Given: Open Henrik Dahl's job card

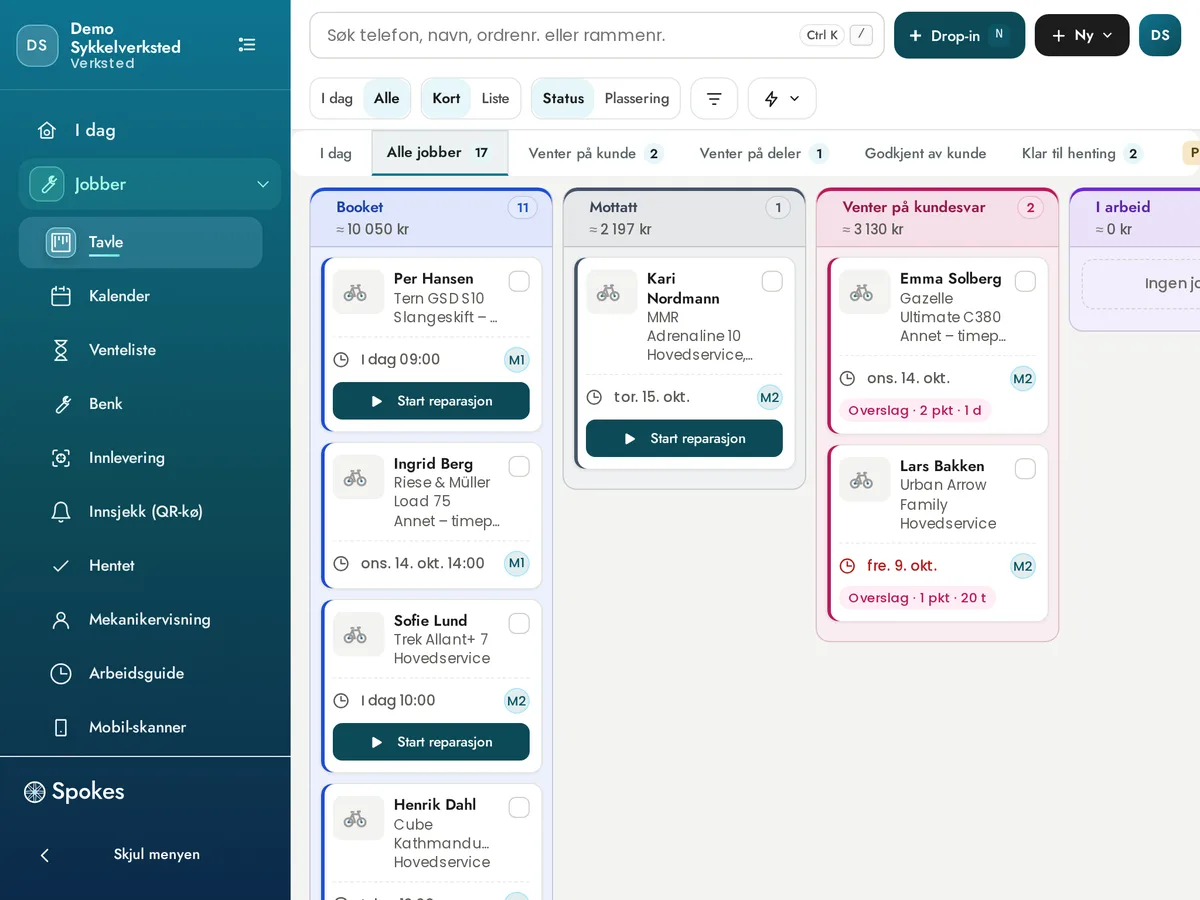Looking at the screenshot, I should coord(431,842).
